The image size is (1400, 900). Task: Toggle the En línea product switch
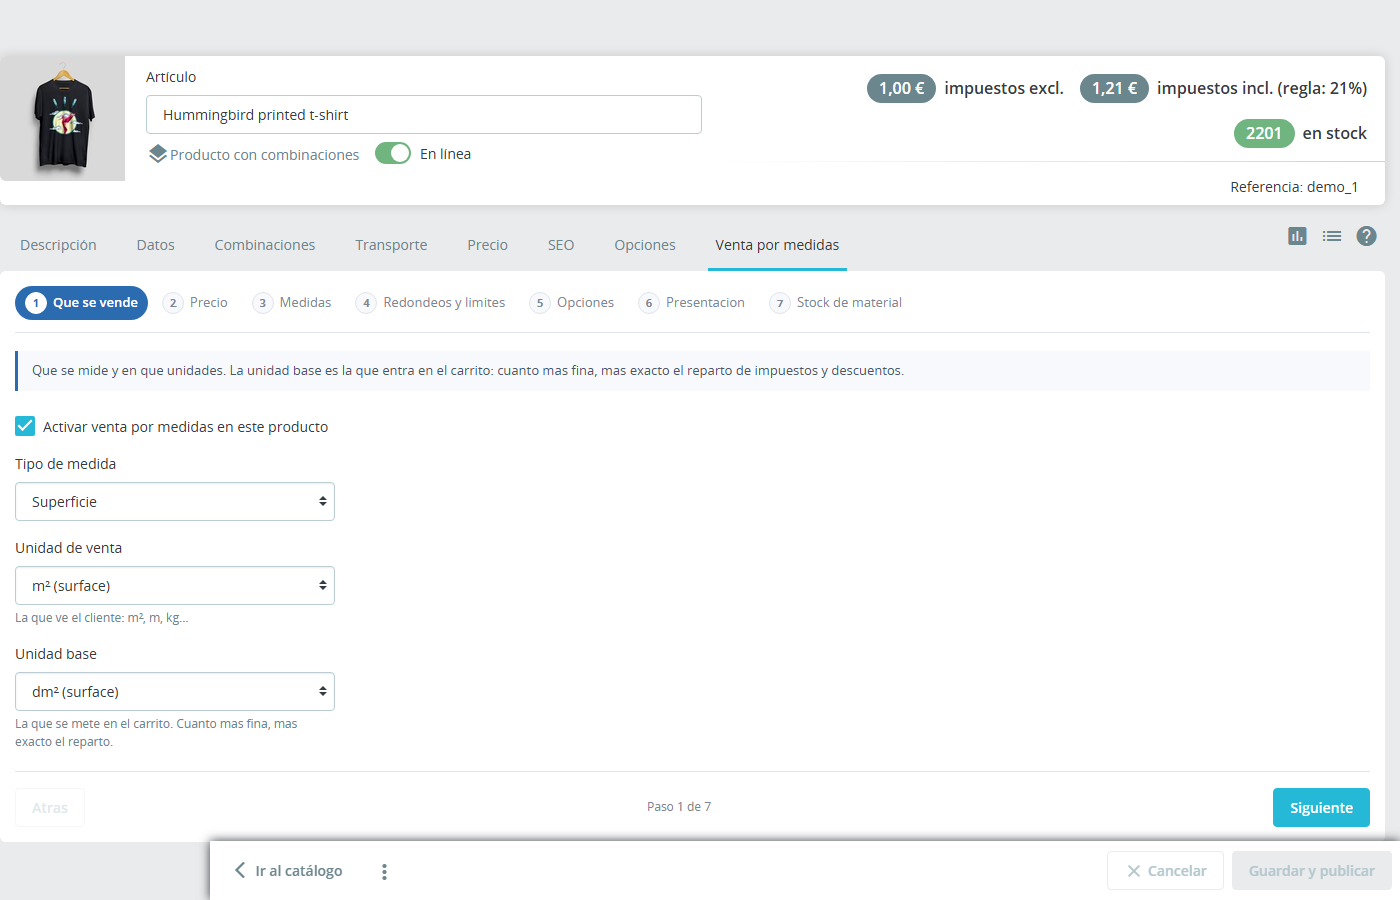[x=393, y=153]
